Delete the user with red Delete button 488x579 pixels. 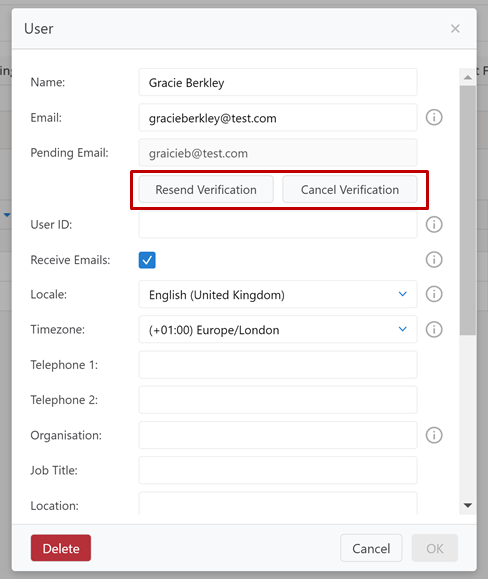61,548
